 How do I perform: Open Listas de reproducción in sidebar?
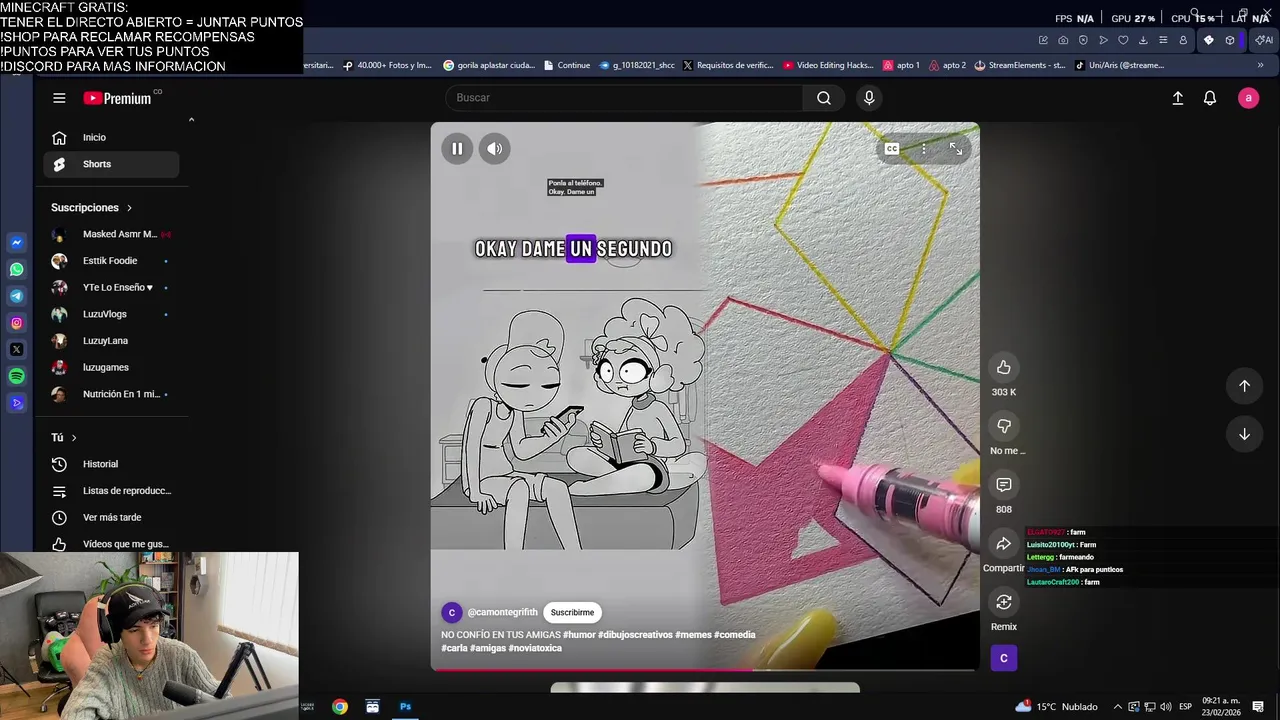111,491
